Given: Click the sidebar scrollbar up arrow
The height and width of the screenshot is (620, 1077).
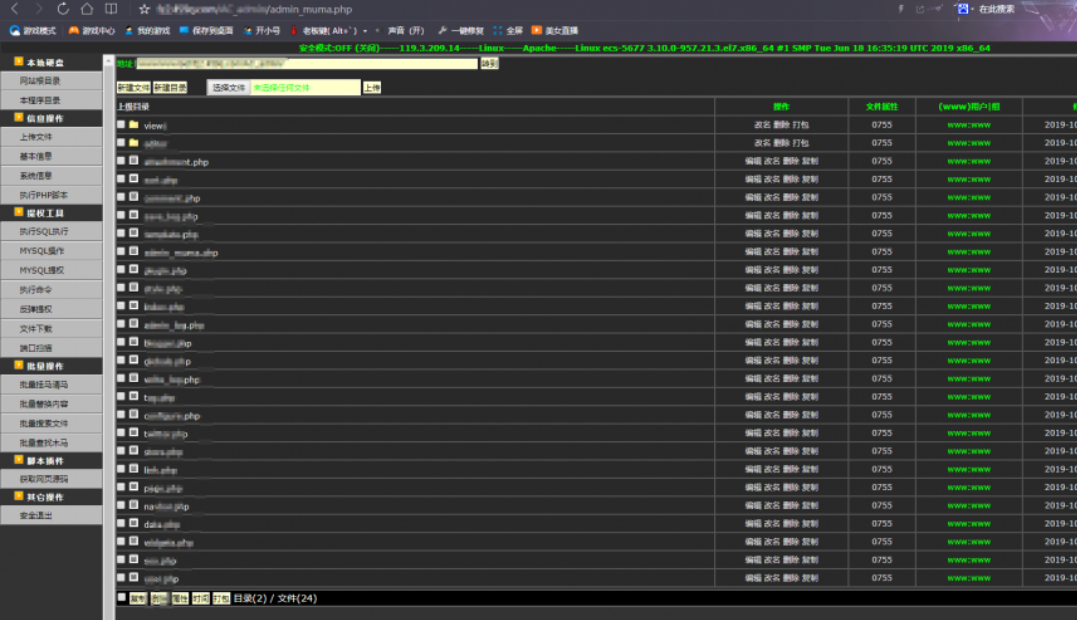Looking at the screenshot, I should (109, 62).
